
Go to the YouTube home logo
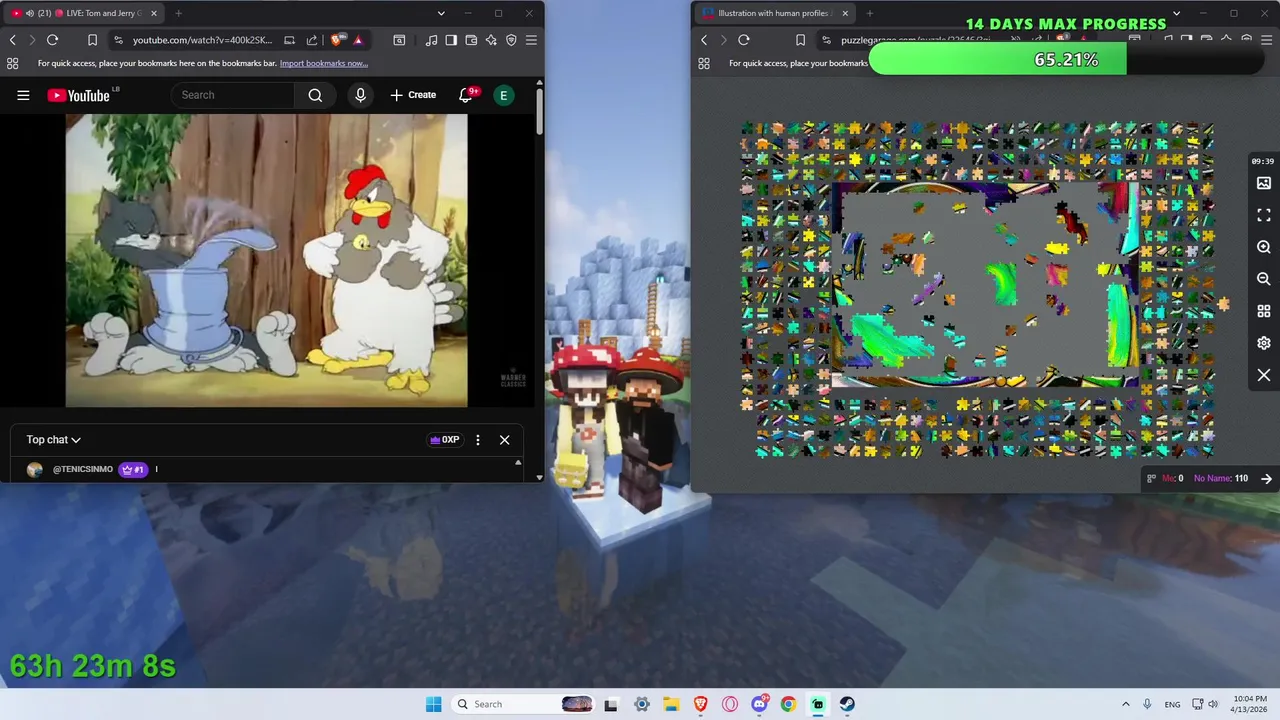[79, 95]
